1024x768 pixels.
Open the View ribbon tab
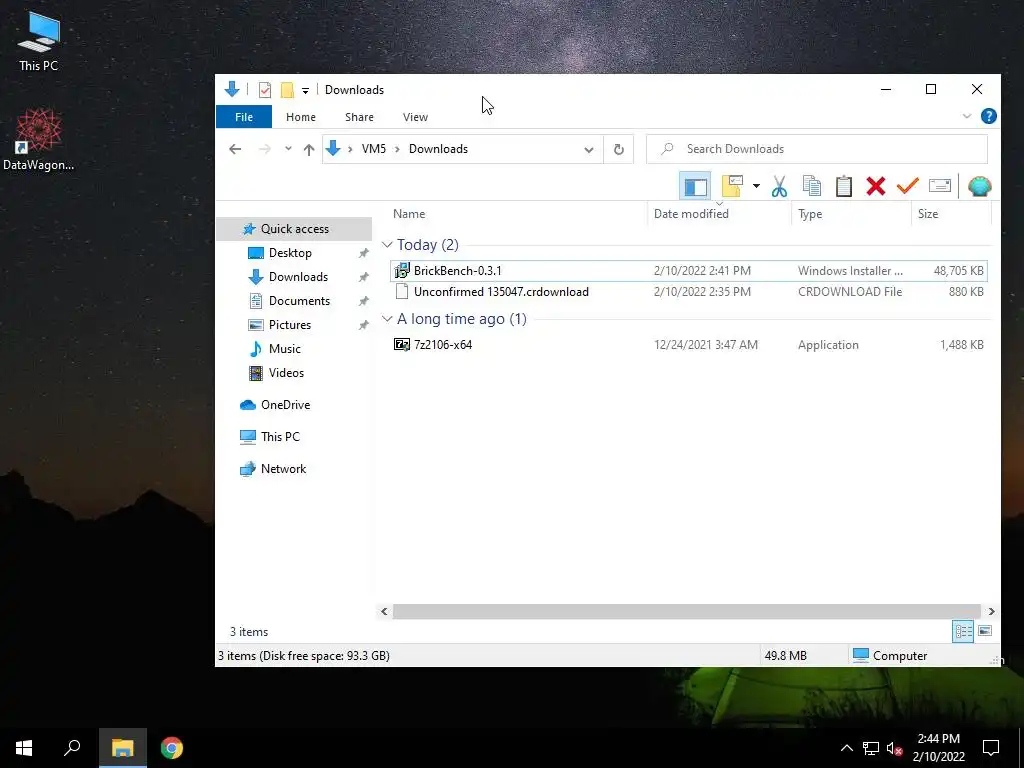tap(415, 117)
